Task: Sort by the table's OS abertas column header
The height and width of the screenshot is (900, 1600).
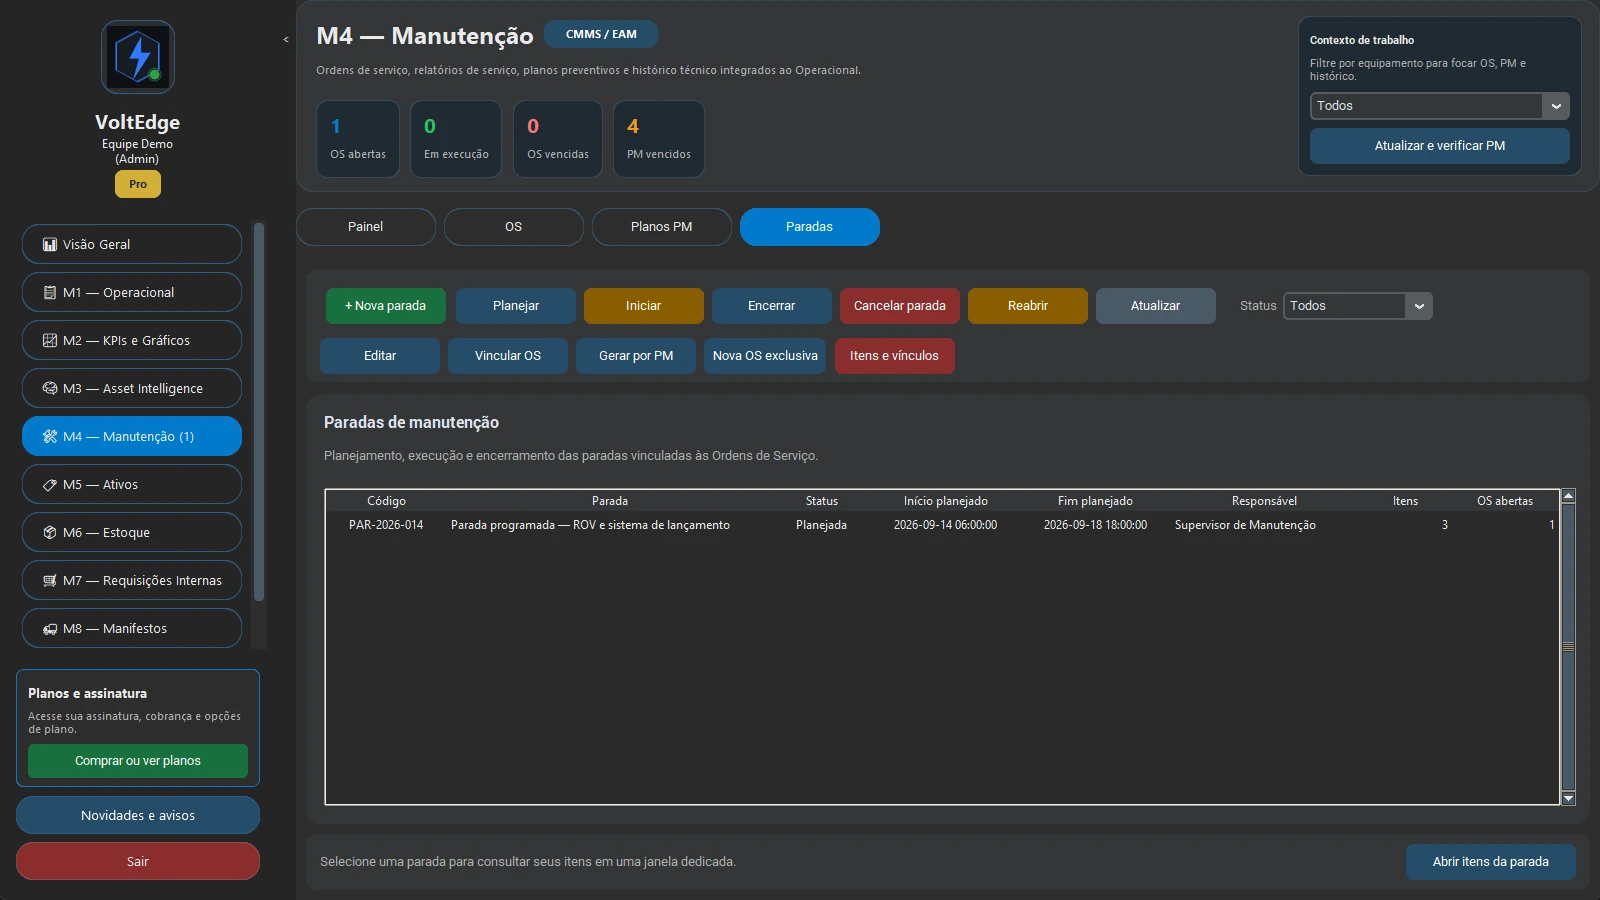Action: click(x=1505, y=501)
